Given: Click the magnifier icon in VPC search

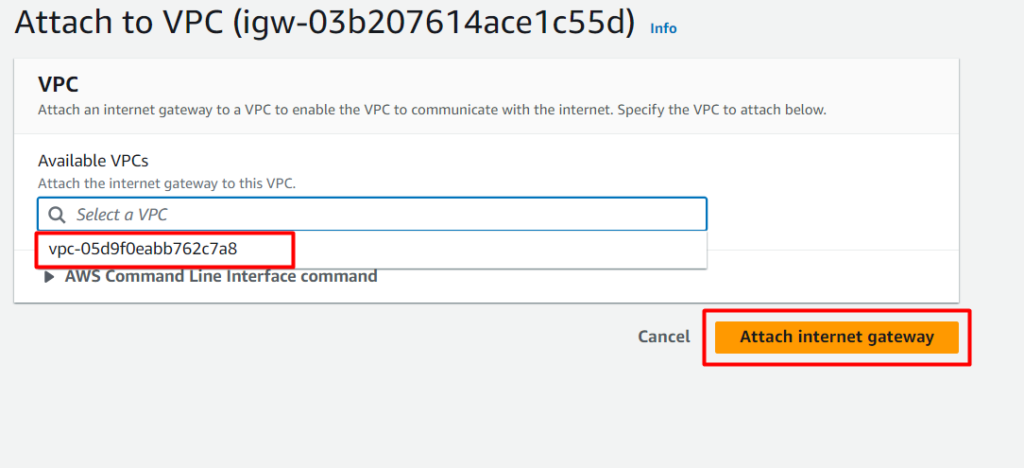Looking at the screenshot, I should pyautogui.click(x=57, y=215).
